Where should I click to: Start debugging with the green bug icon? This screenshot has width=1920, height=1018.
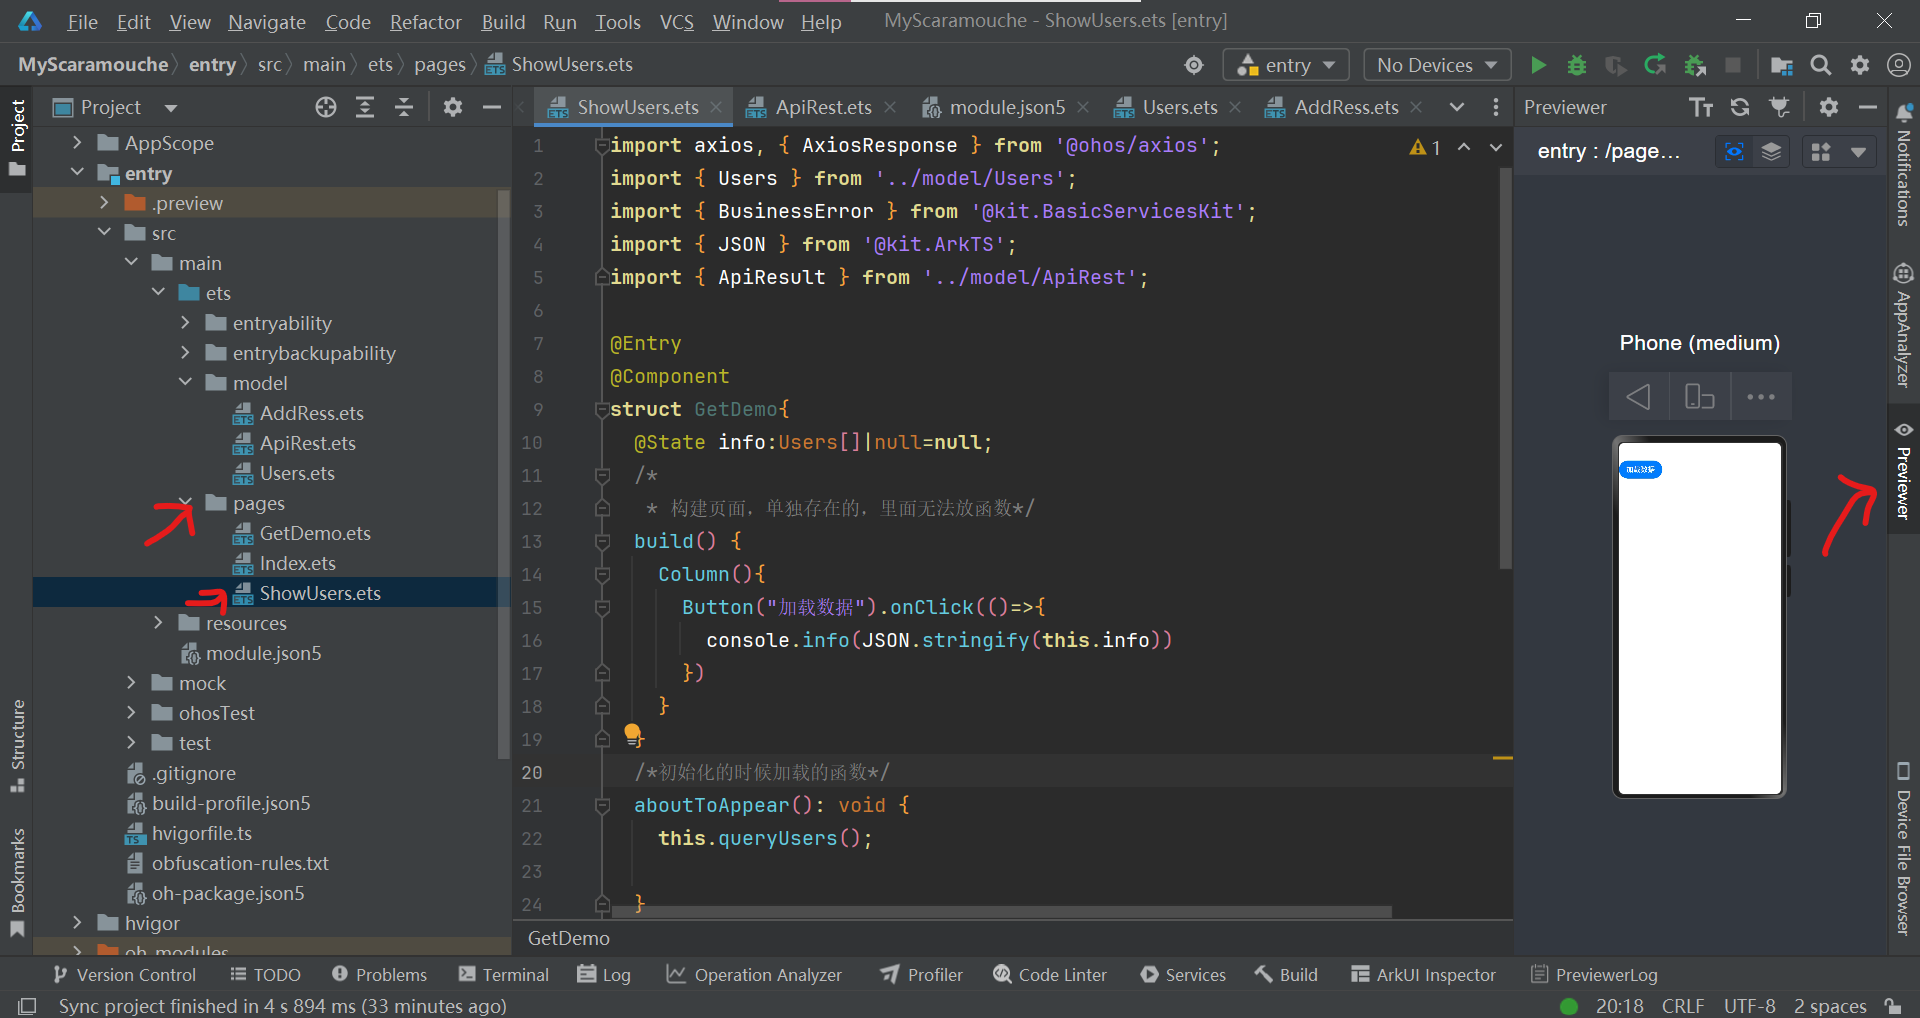pos(1577,65)
